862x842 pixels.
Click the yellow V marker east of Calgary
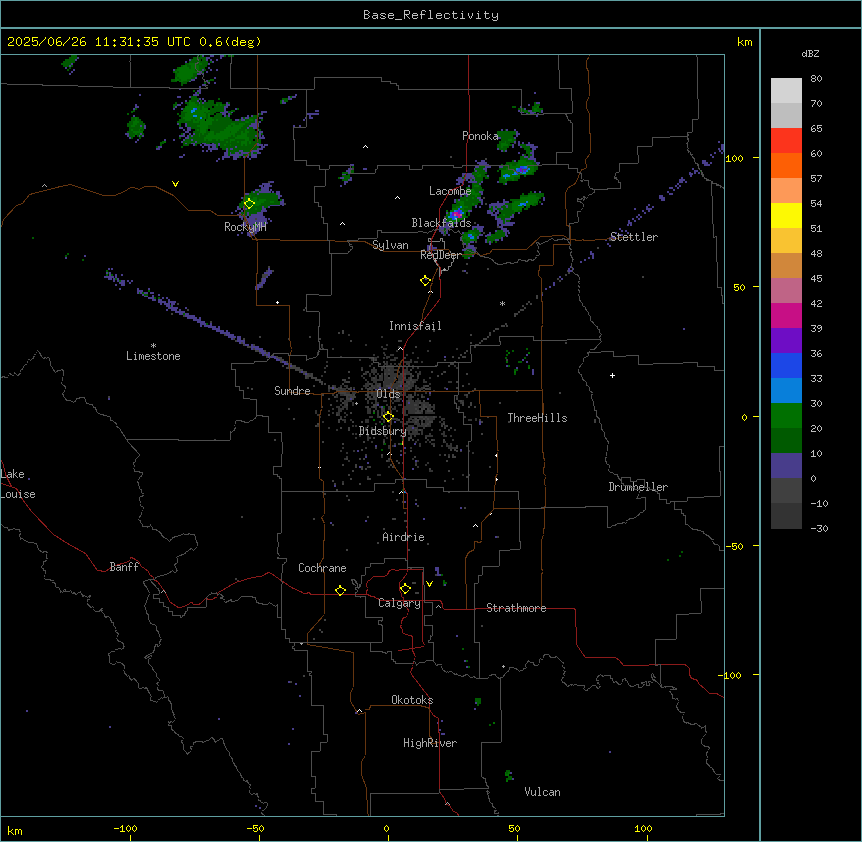(x=429, y=584)
